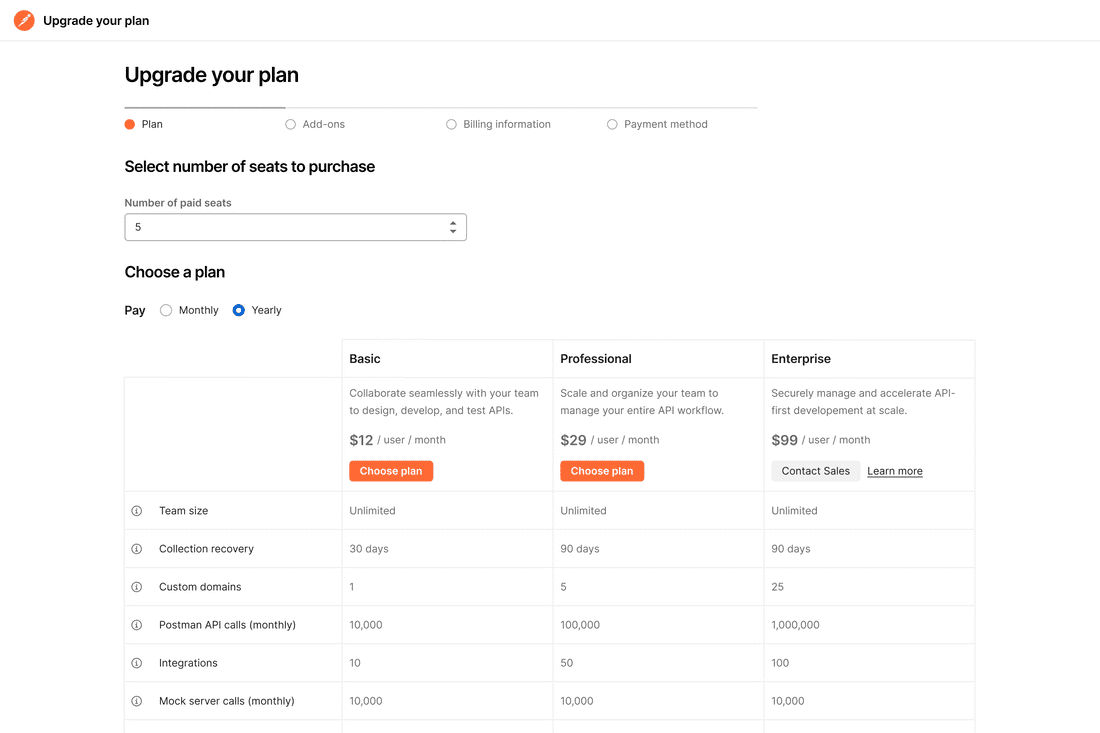
Task: Go to the Payment method step
Action: (x=657, y=124)
